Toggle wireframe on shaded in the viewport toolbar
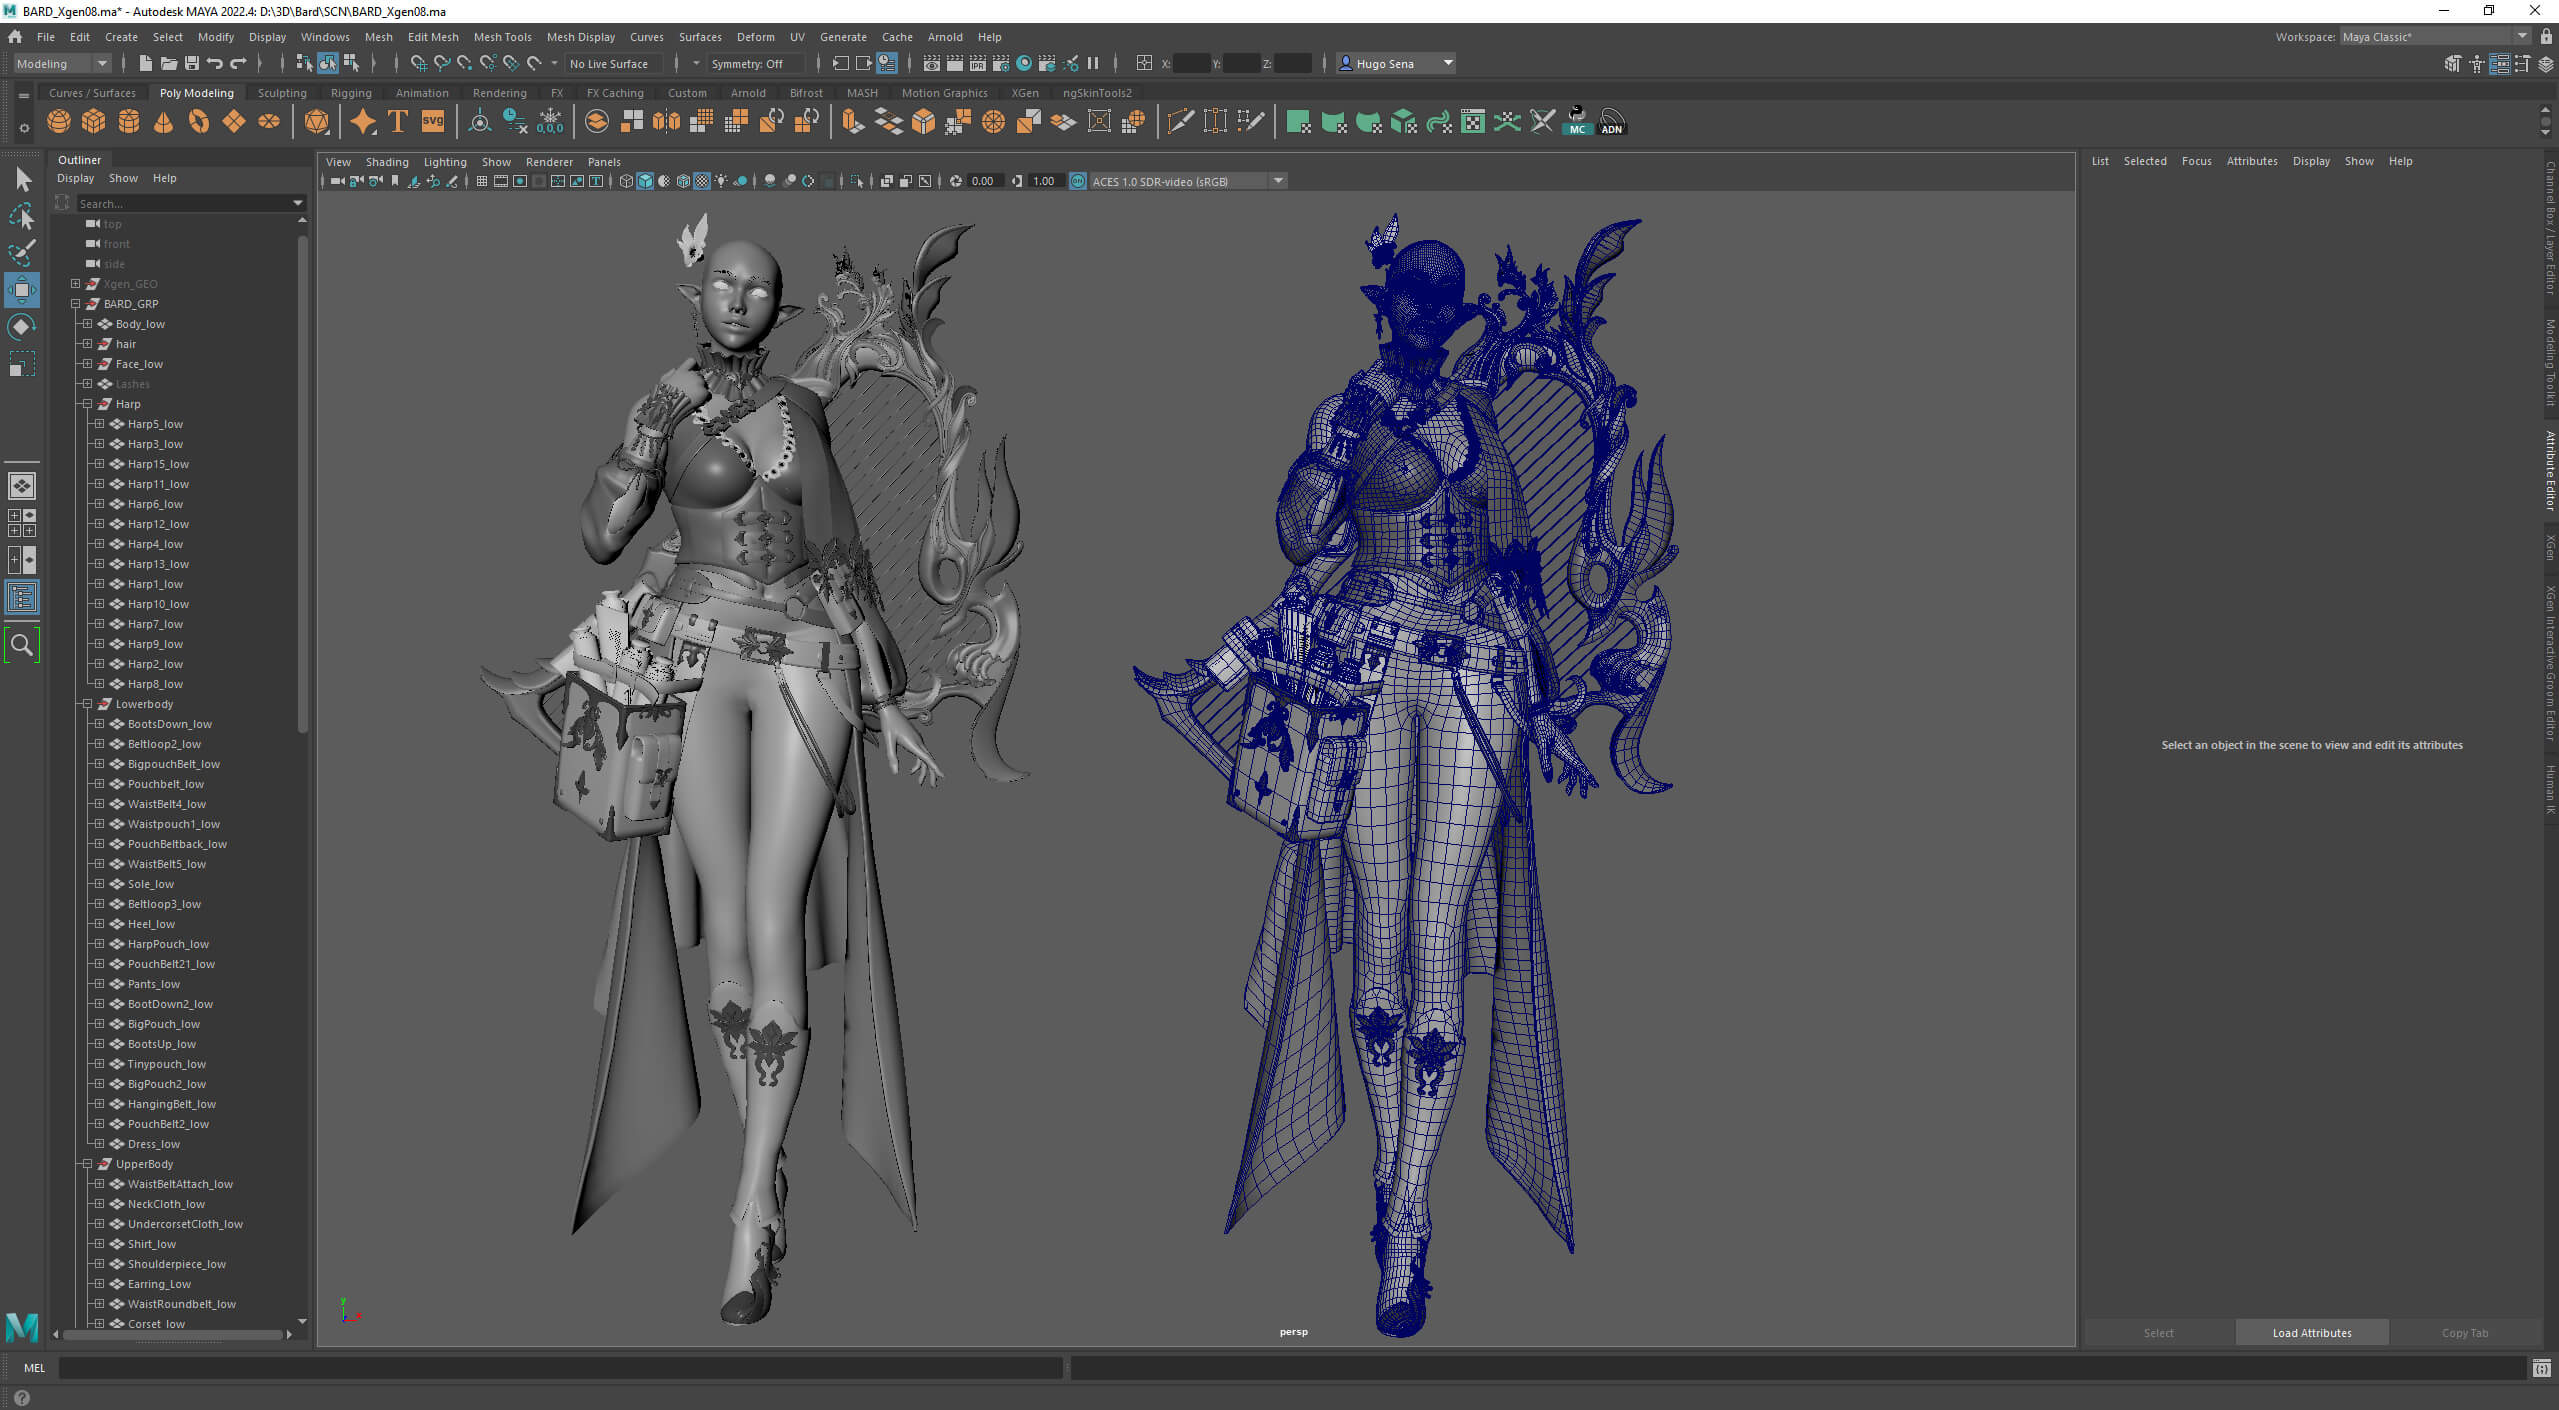 683,181
